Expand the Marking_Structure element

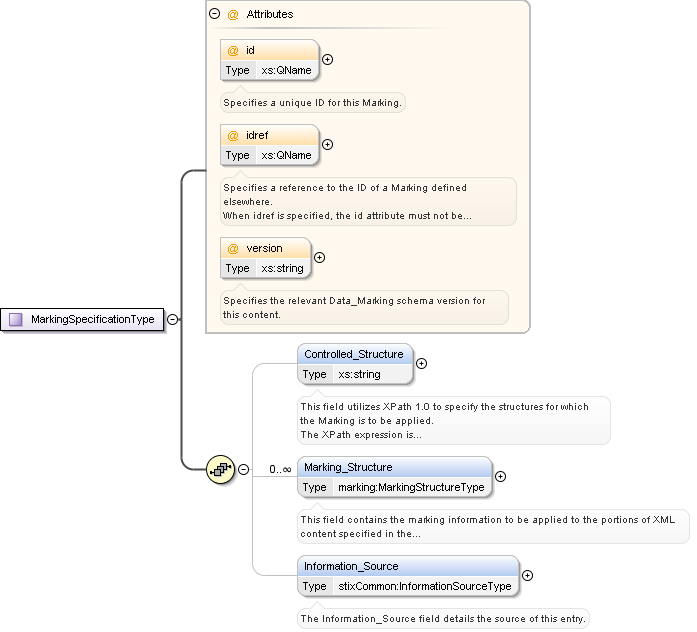pos(500,477)
